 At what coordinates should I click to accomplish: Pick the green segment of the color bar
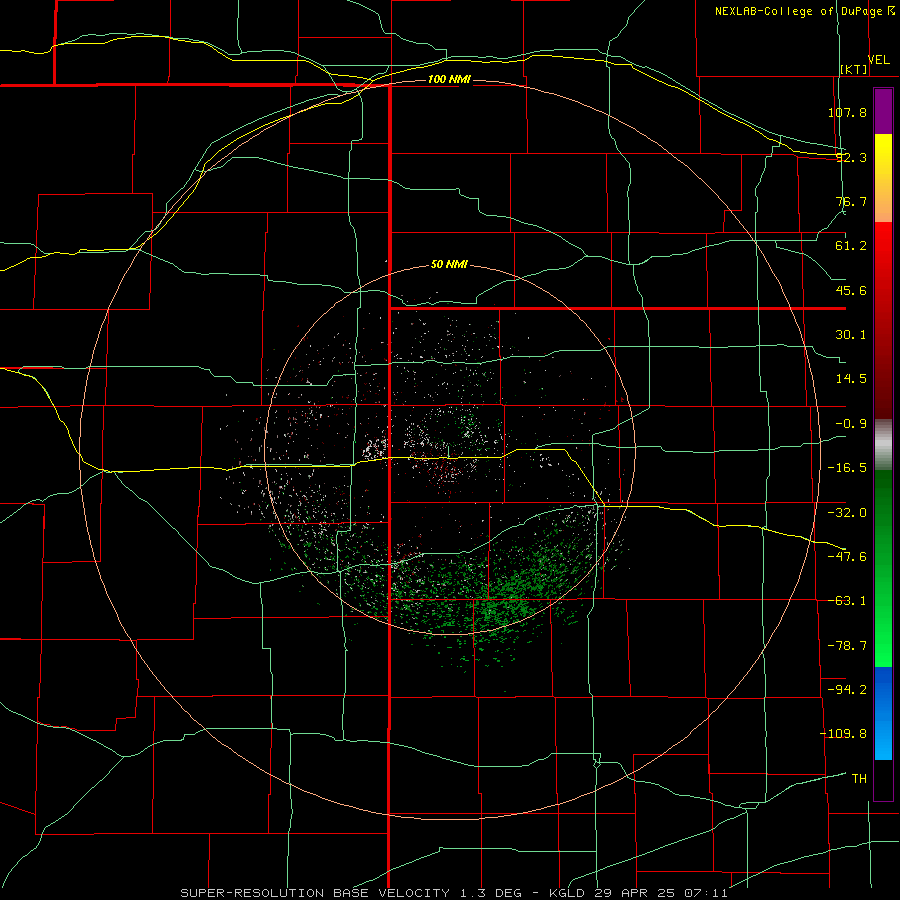[883, 568]
